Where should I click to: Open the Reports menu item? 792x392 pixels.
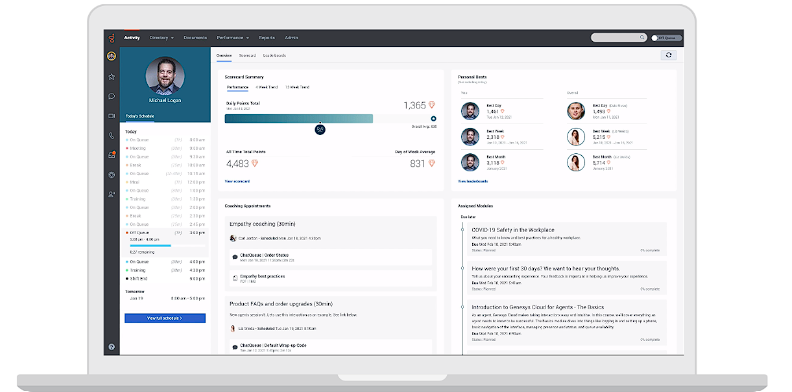pyautogui.click(x=267, y=37)
